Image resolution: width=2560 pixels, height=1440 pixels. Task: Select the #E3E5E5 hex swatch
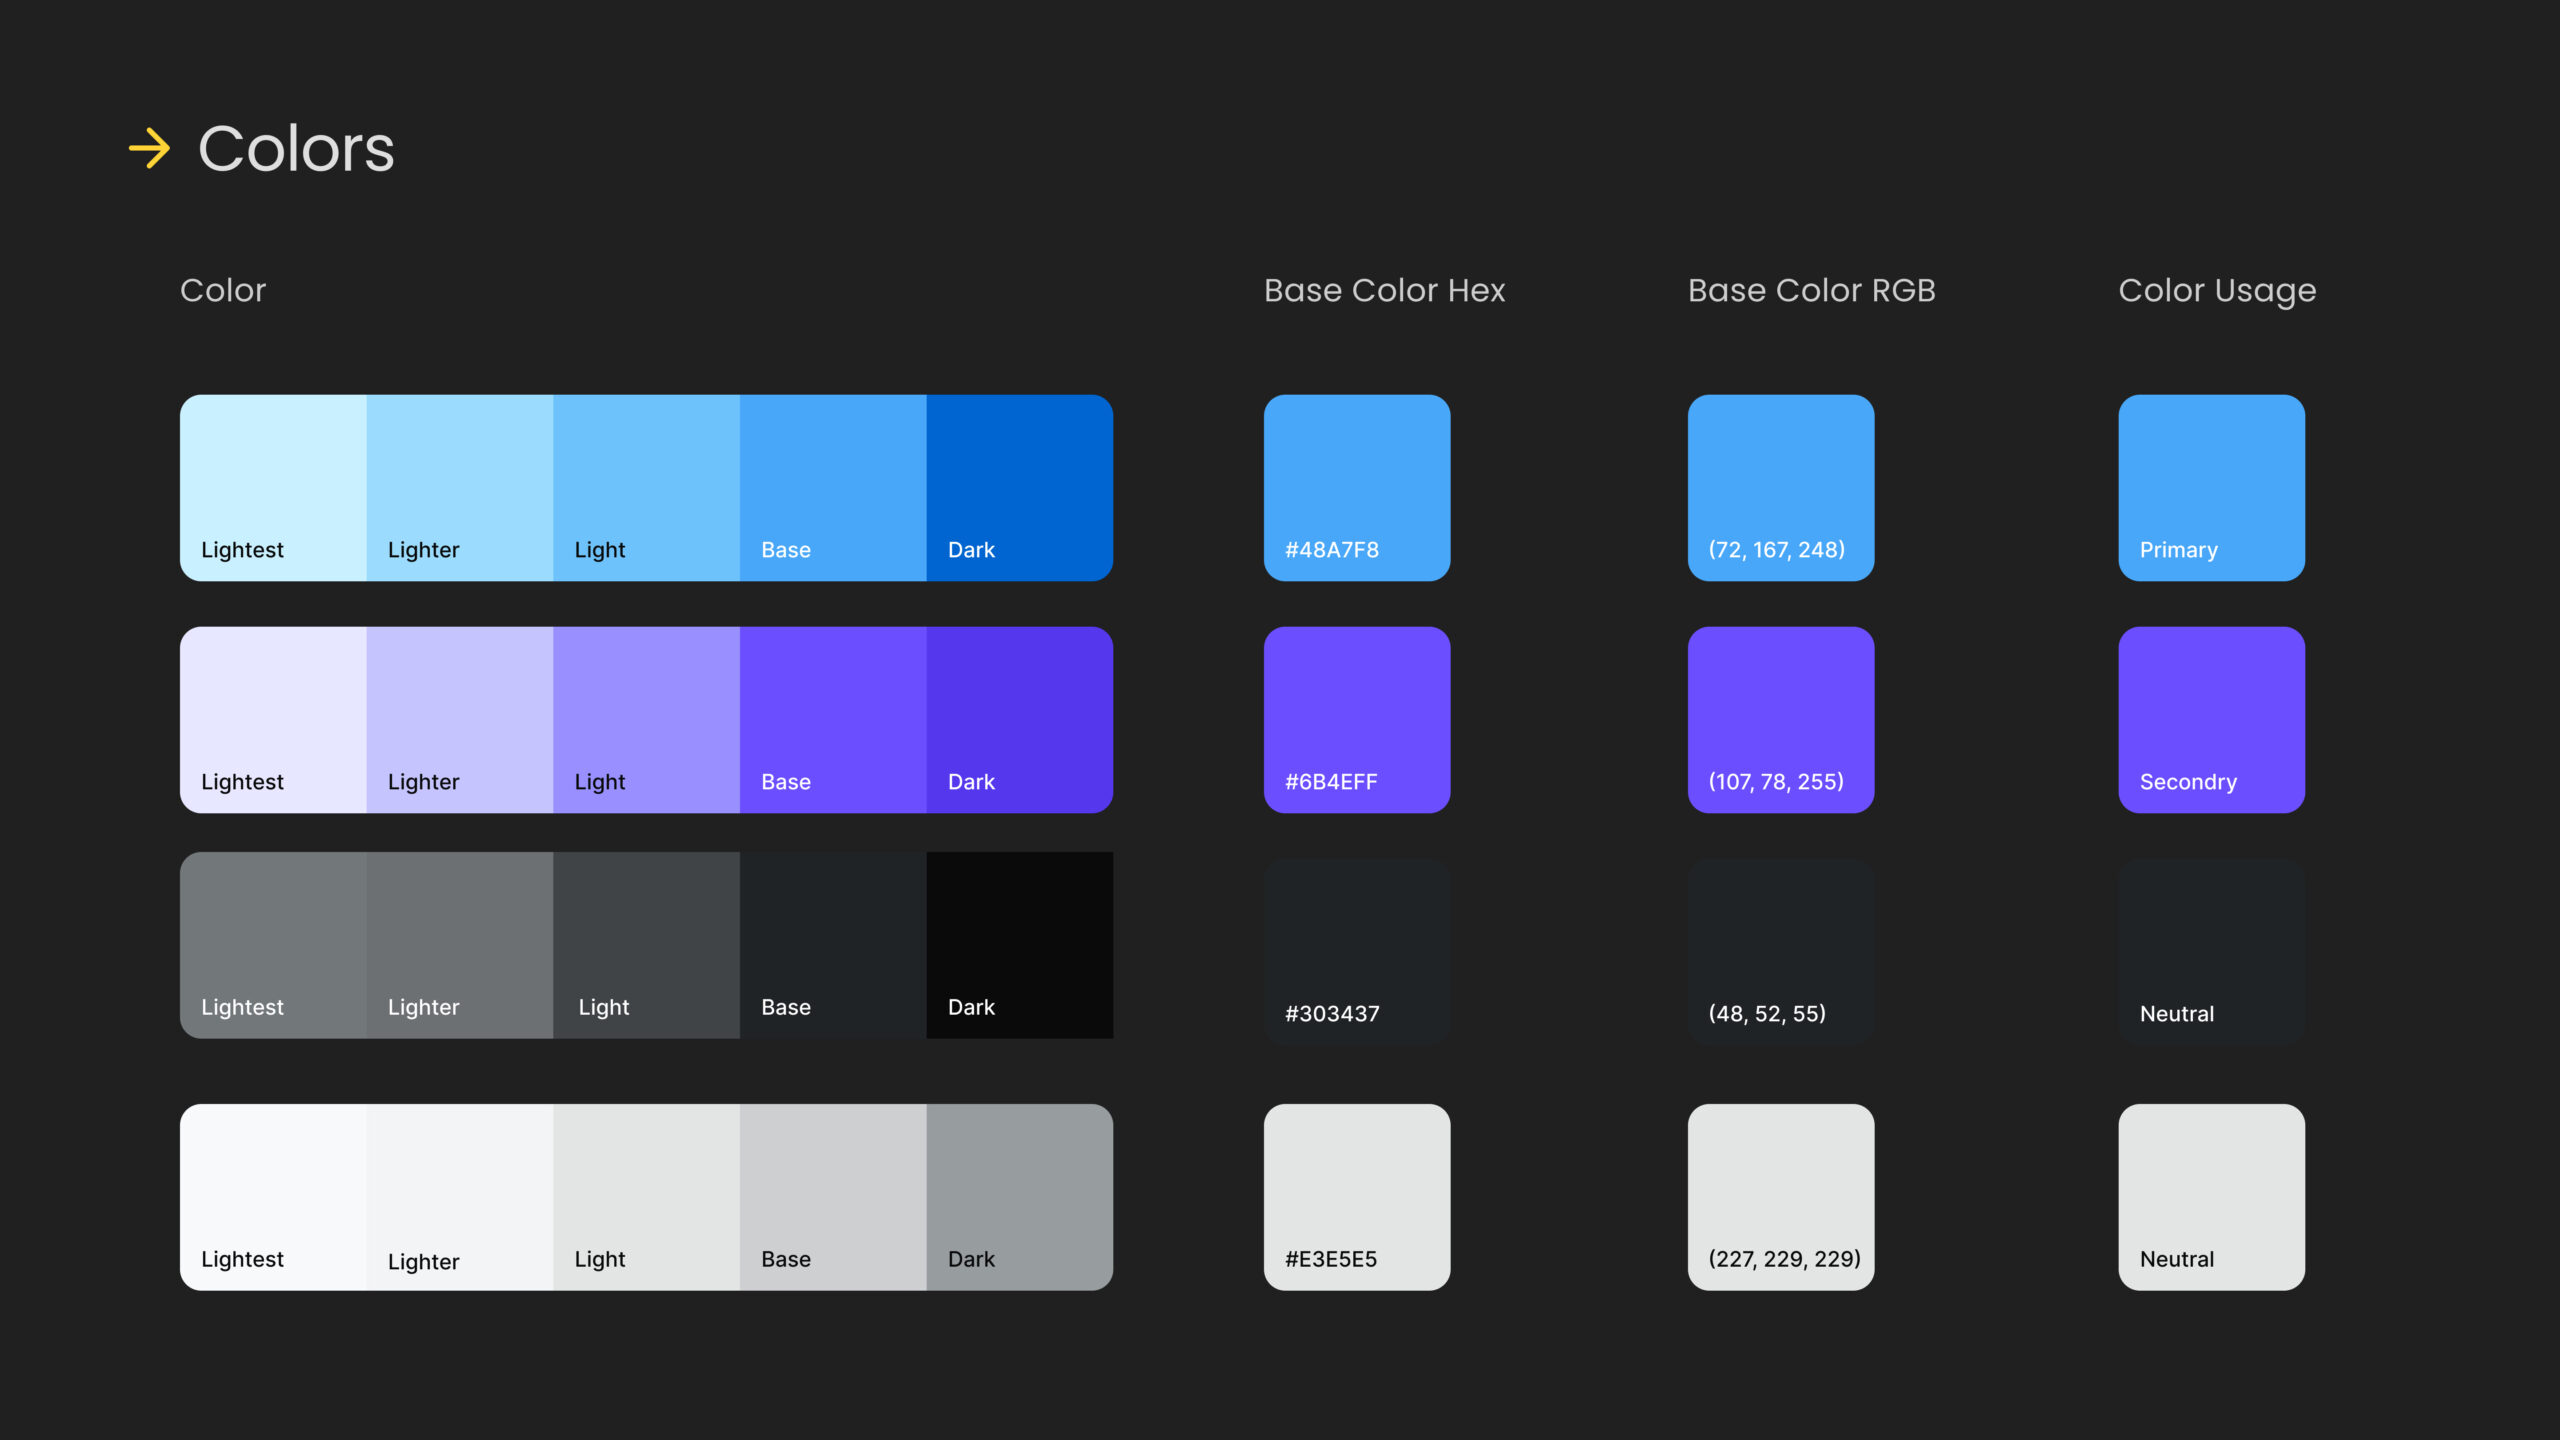1357,1197
